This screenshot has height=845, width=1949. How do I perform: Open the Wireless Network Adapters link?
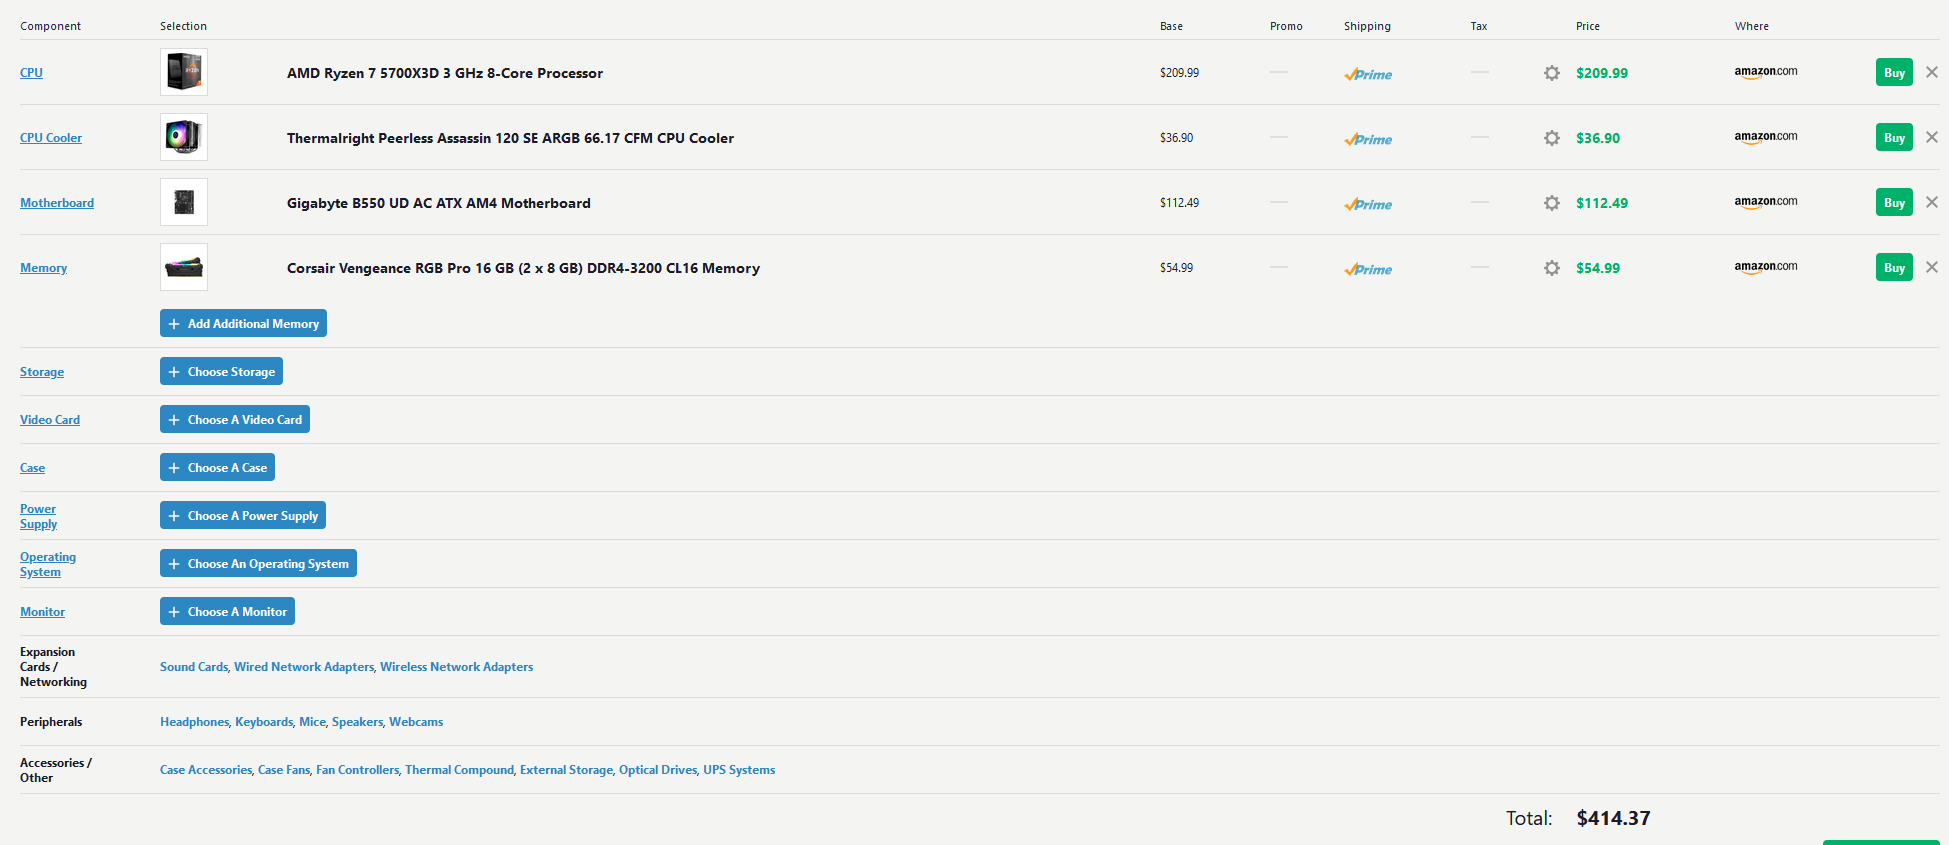[x=456, y=667]
